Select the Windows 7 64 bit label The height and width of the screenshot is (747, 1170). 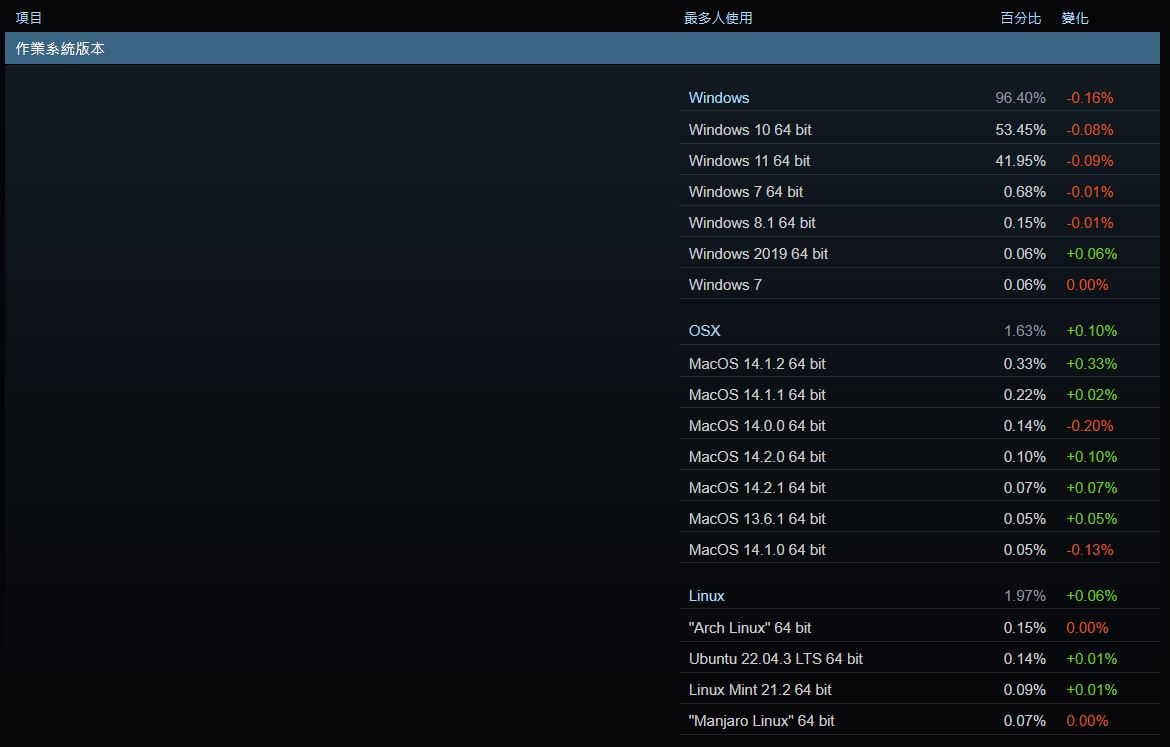(745, 192)
